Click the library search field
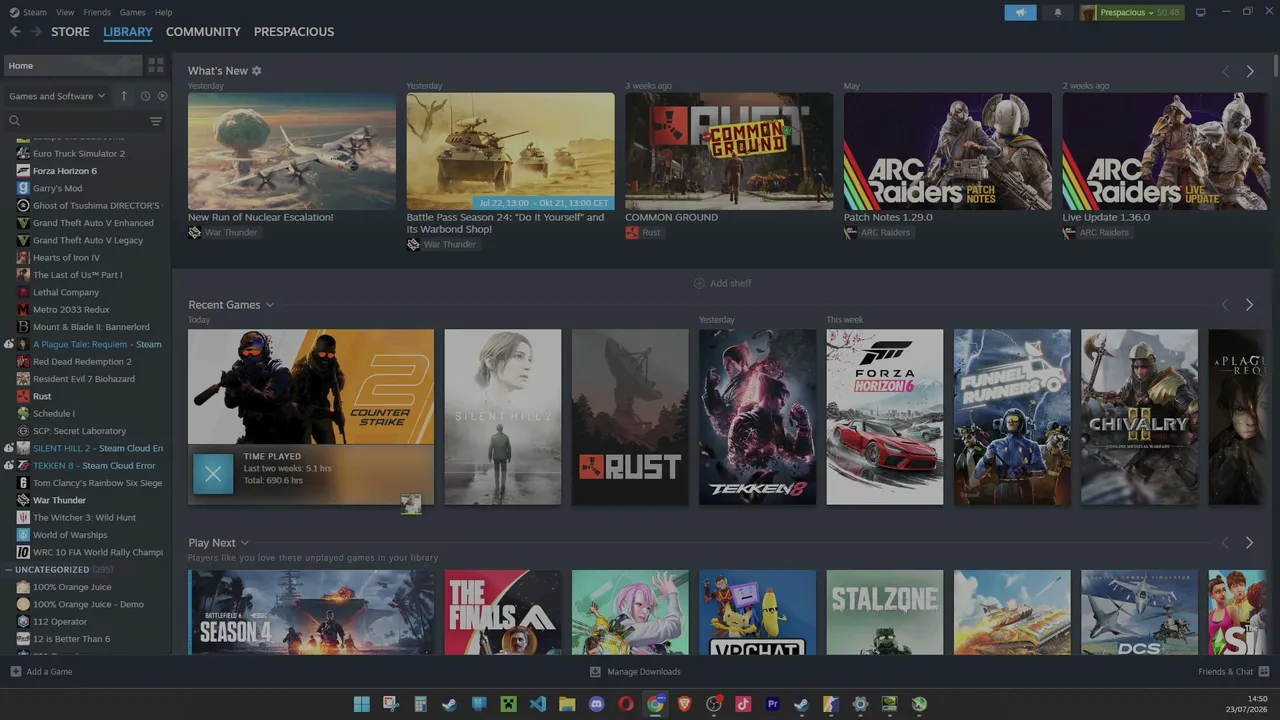 [x=78, y=121]
